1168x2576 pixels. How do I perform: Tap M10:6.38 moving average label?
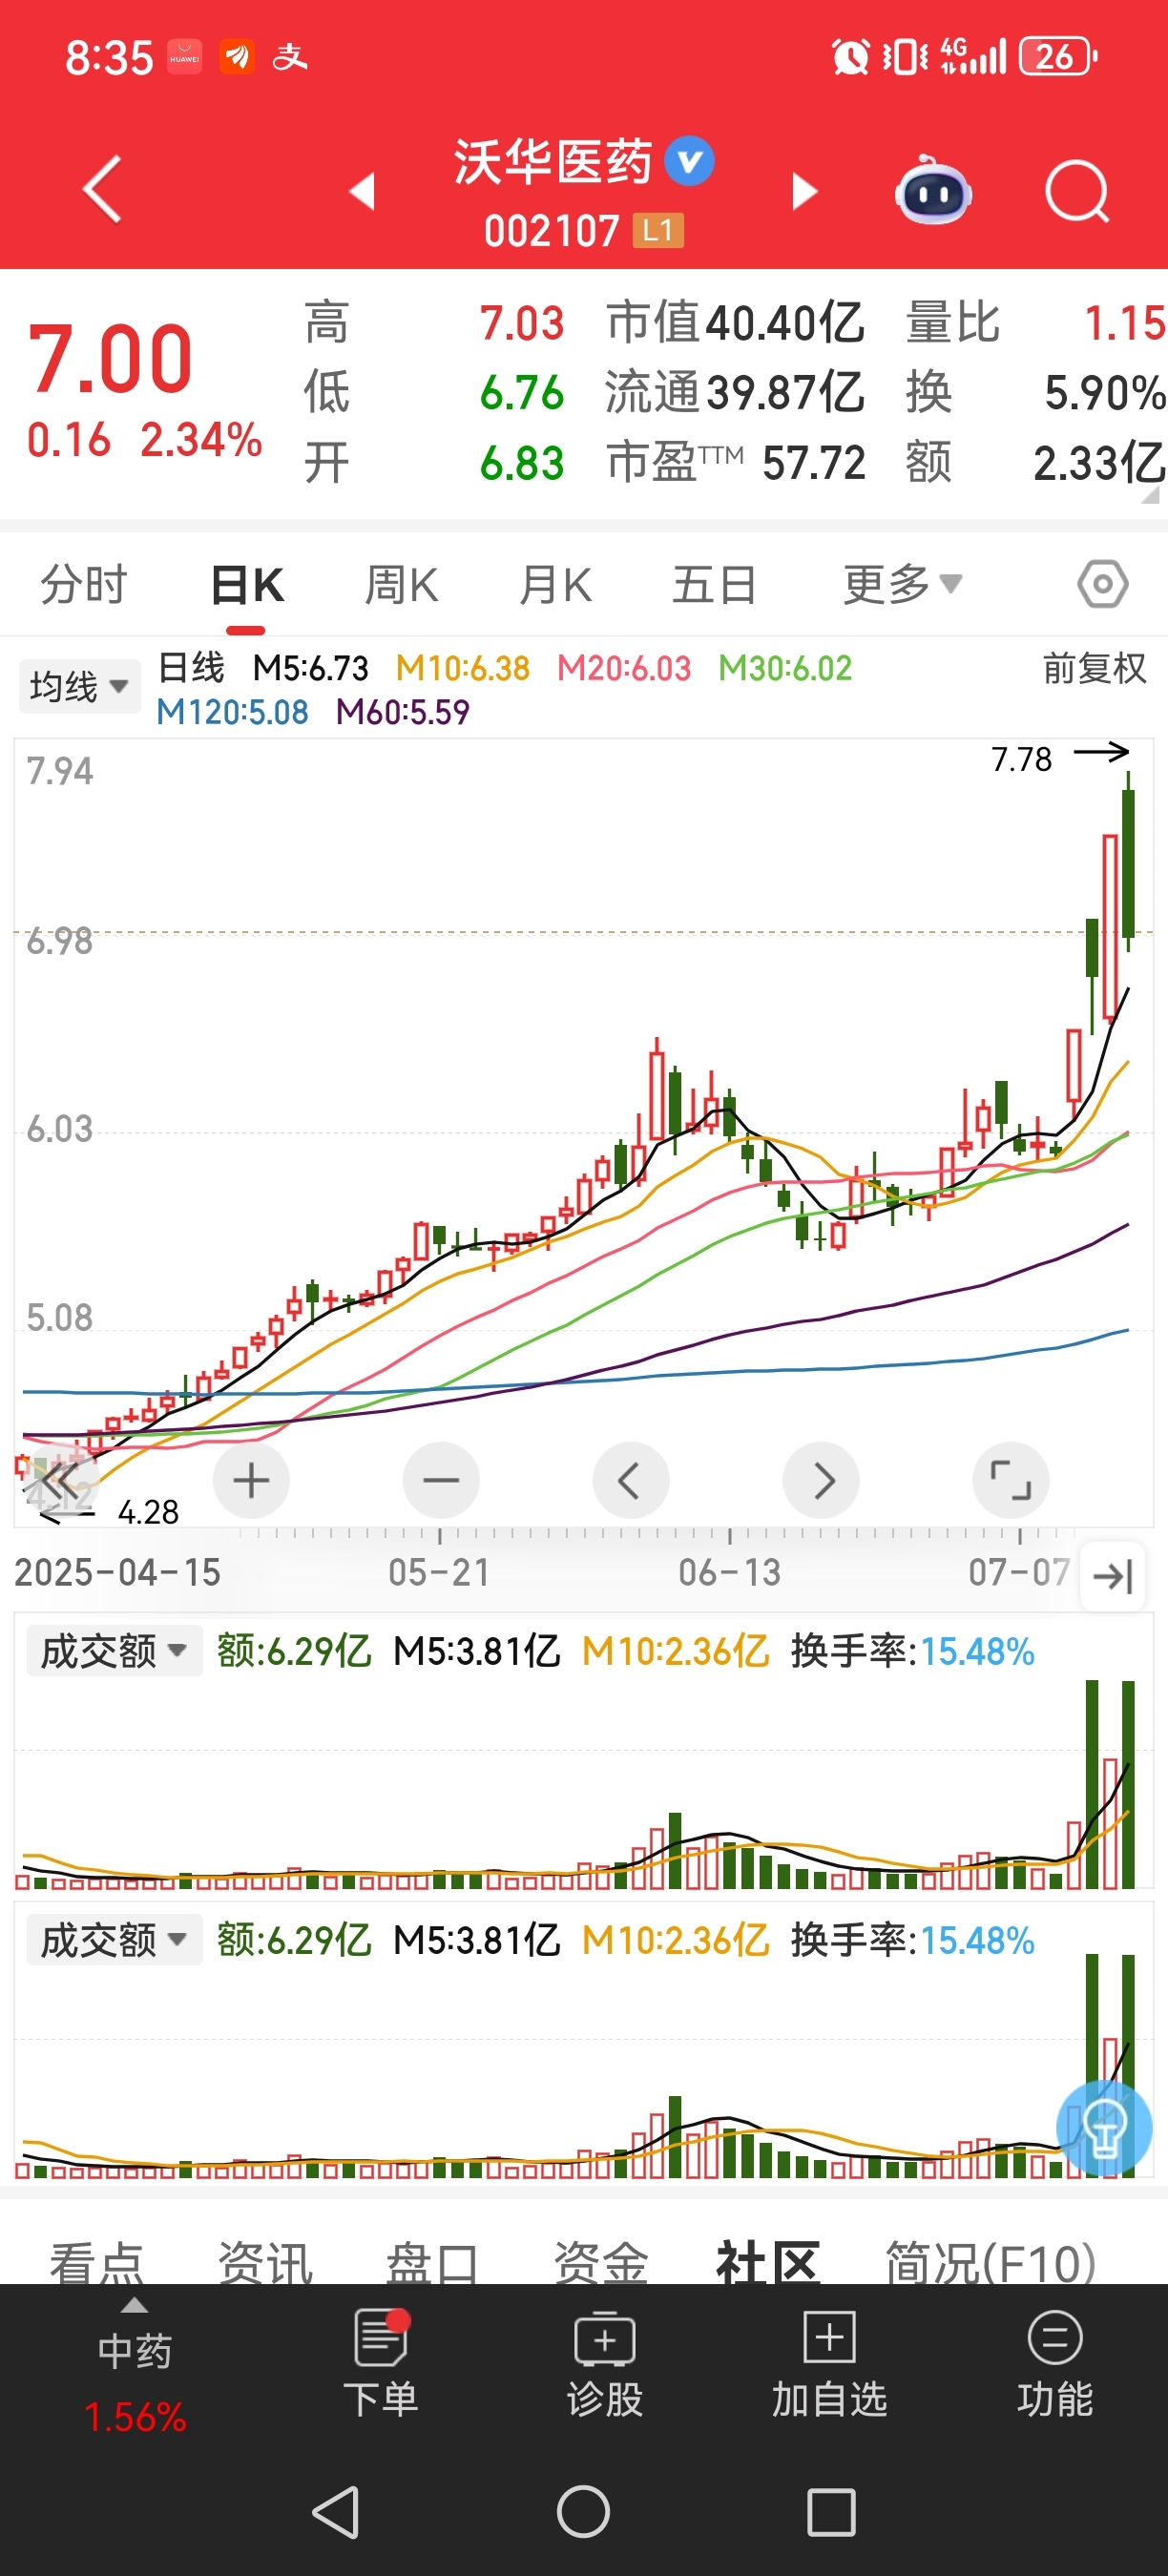[463, 668]
